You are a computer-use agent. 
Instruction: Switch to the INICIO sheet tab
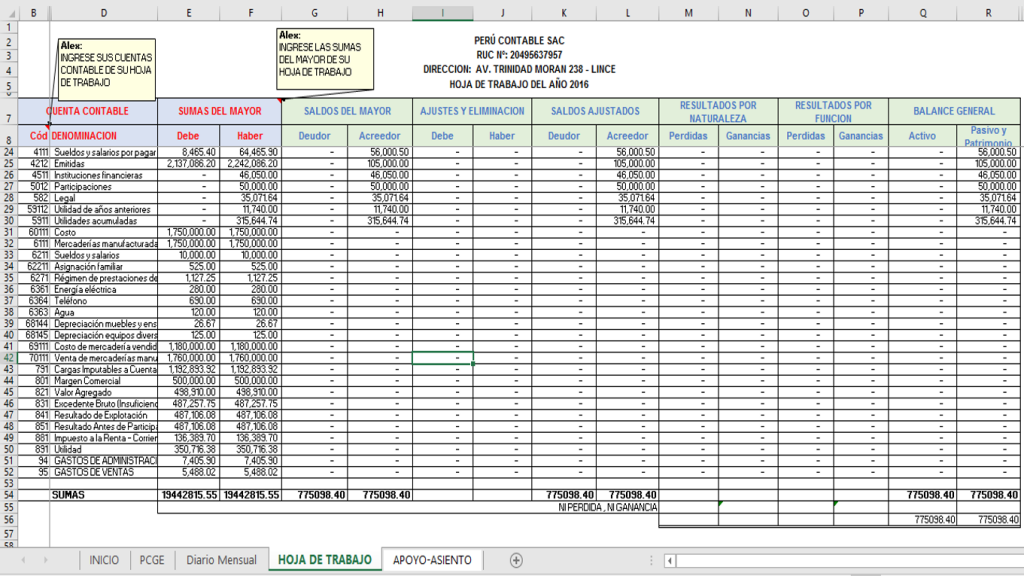[x=104, y=560]
